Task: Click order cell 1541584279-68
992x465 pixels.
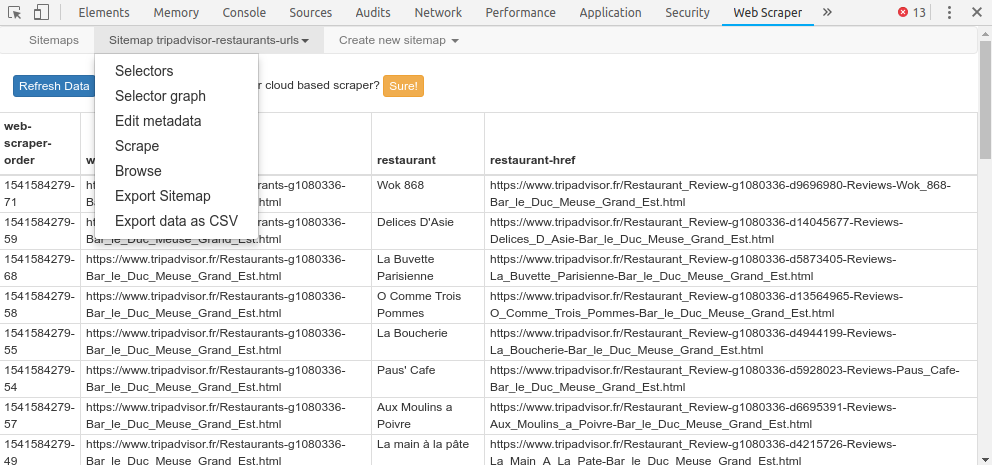Action: (40, 268)
